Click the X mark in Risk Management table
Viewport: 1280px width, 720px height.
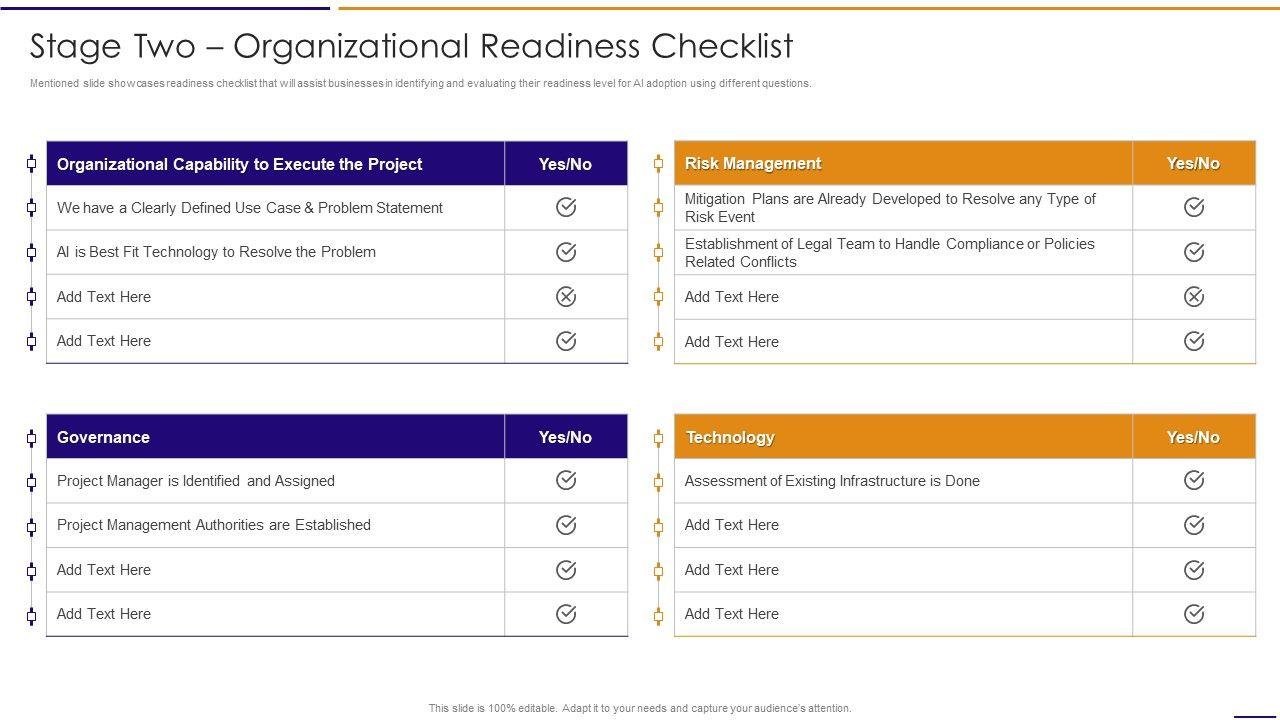click(x=1194, y=297)
